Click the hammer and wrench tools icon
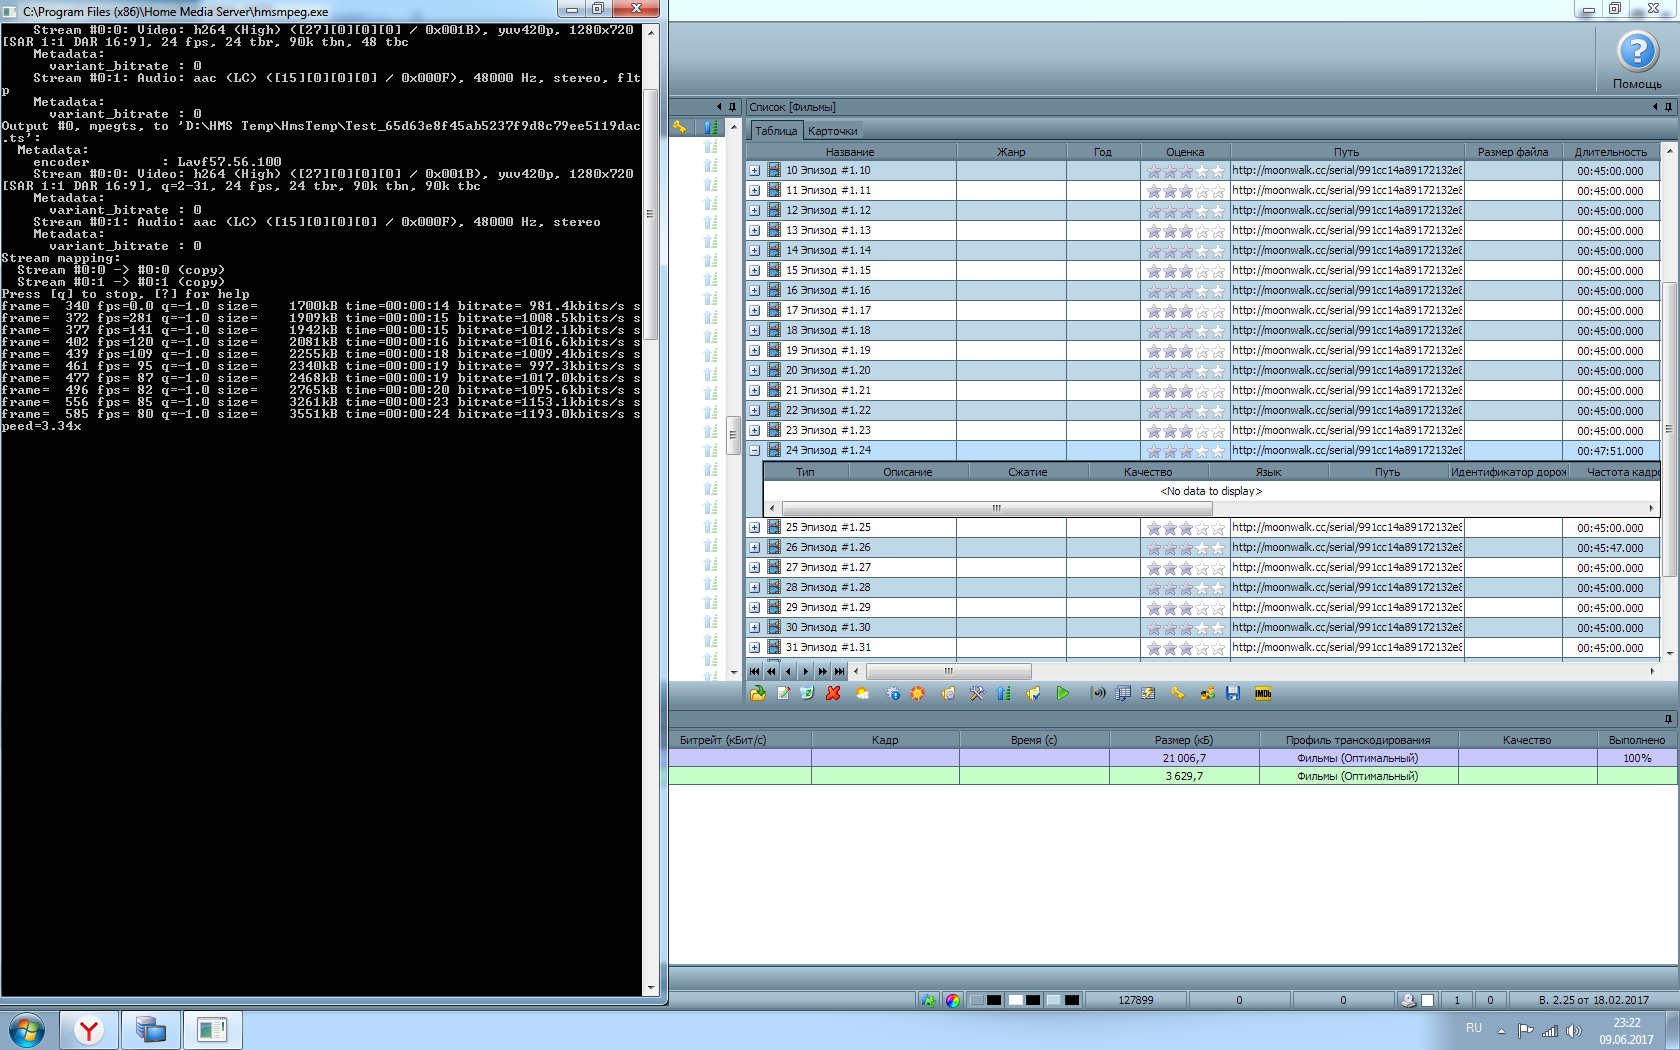The width and height of the screenshot is (1680, 1050). [x=977, y=693]
